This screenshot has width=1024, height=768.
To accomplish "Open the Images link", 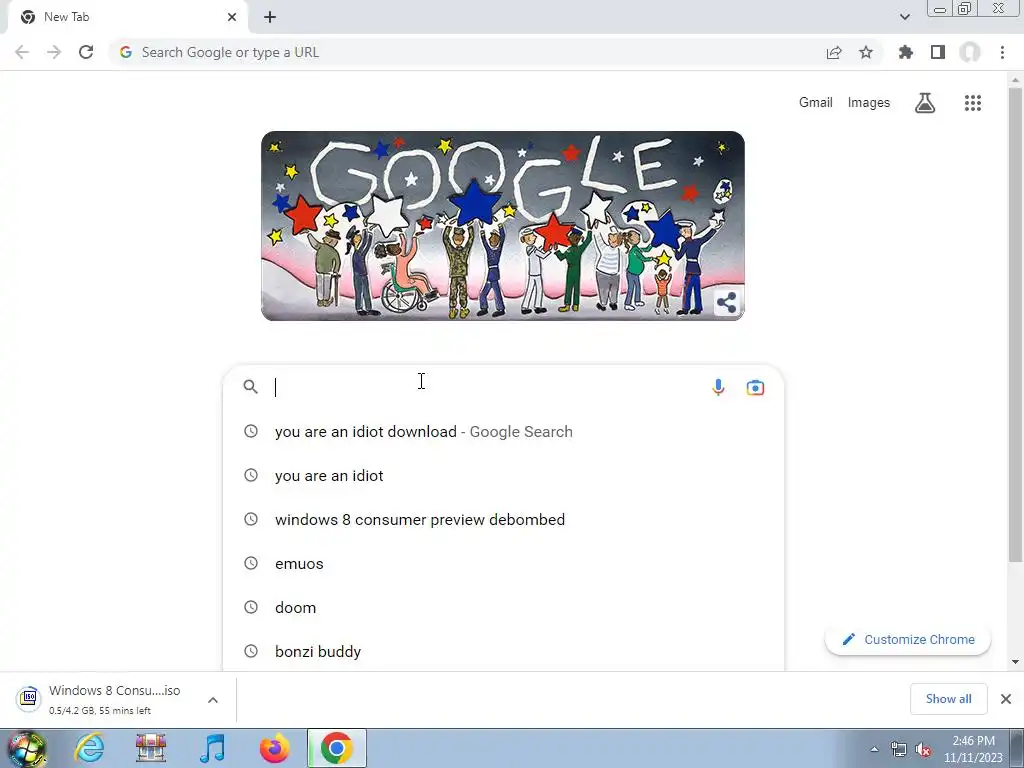I will click(x=869, y=103).
